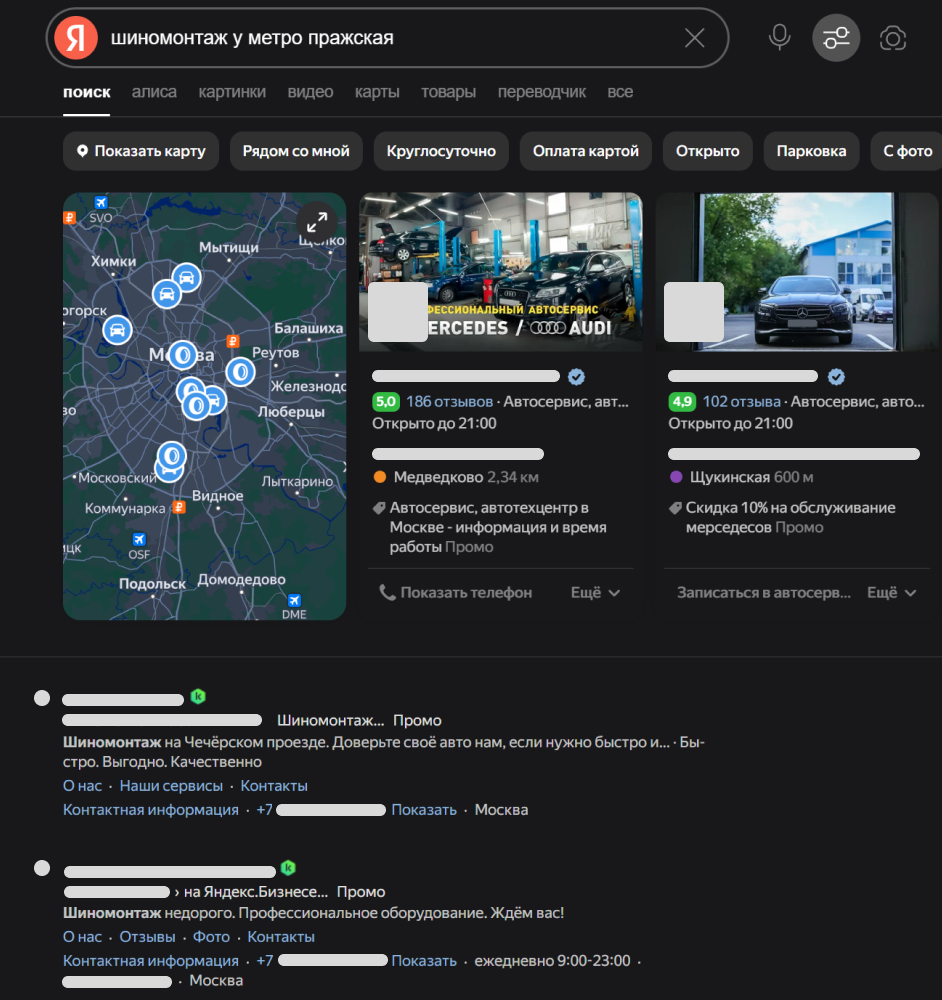Open the все services dropdown
The width and height of the screenshot is (942, 1000).
[x=620, y=91]
